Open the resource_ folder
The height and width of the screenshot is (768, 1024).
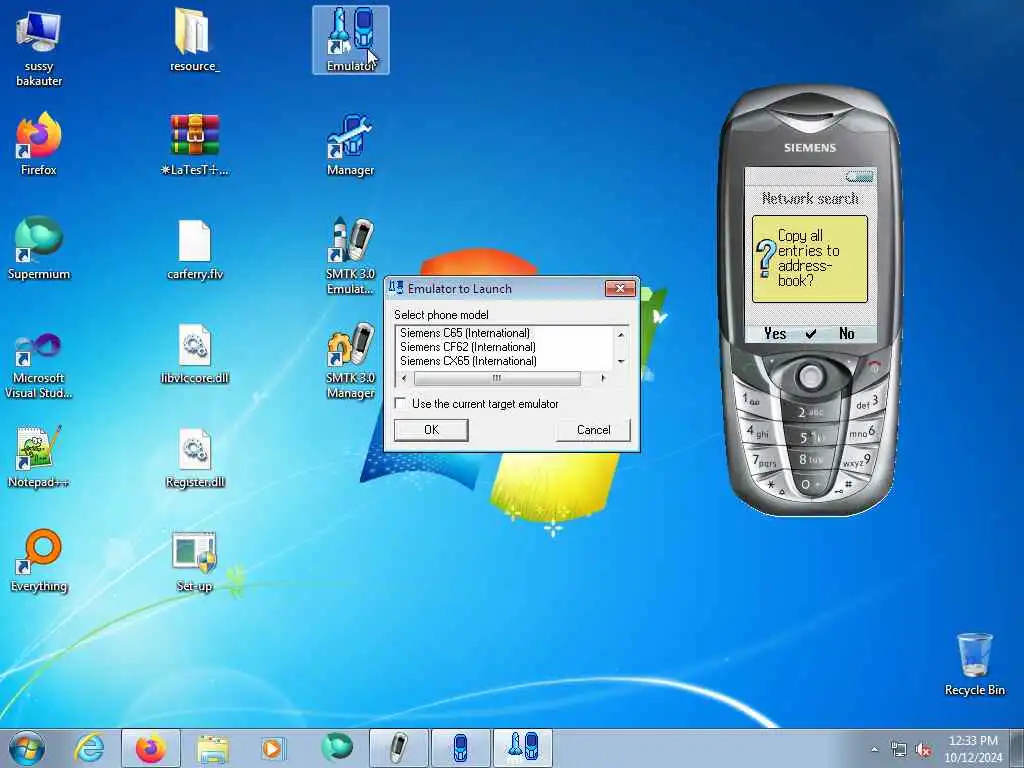[195, 40]
